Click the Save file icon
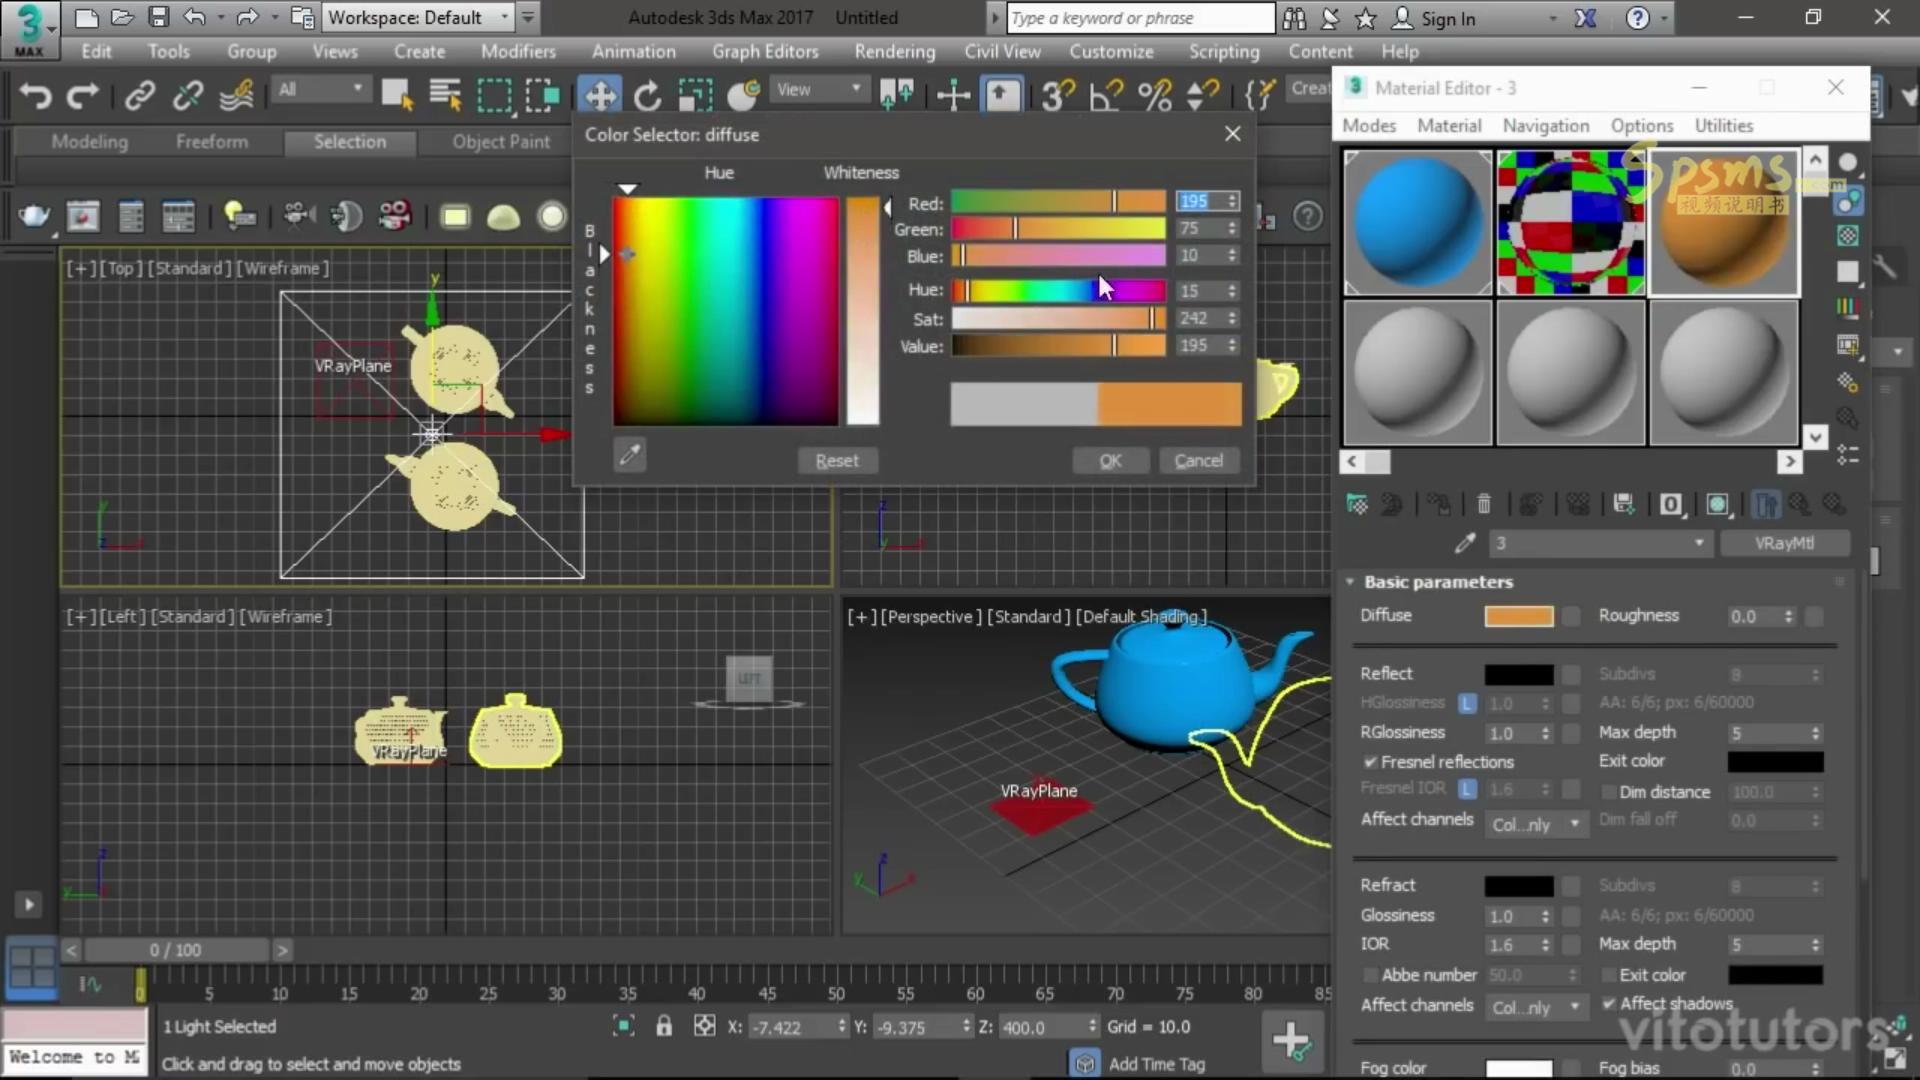The width and height of the screenshot is (1920, 1080). 158,17
